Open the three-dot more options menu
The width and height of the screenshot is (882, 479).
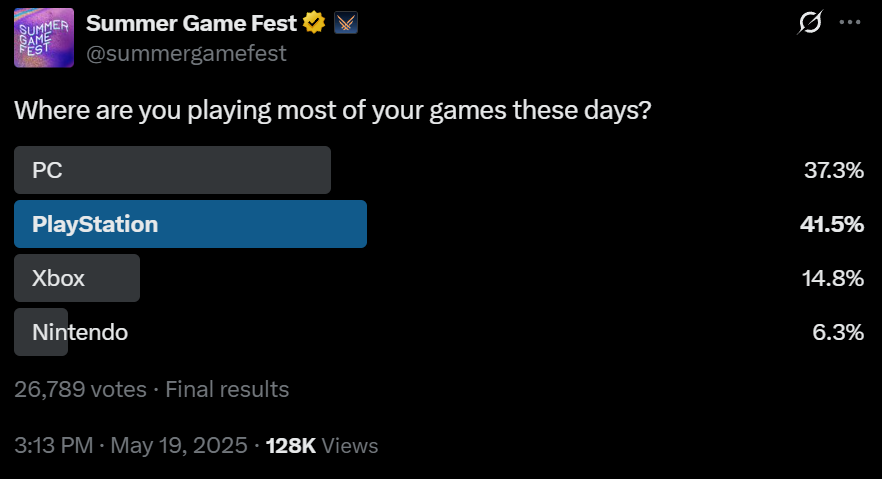(x=849, y=22)
